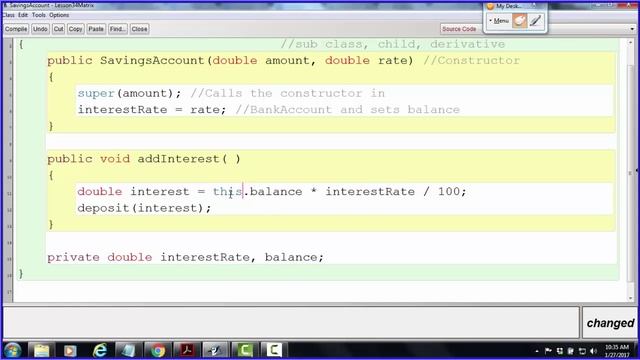Click the volume speaker tray icon
The width and height of the screenshot is (640, 360).
(x=593, y=351)
